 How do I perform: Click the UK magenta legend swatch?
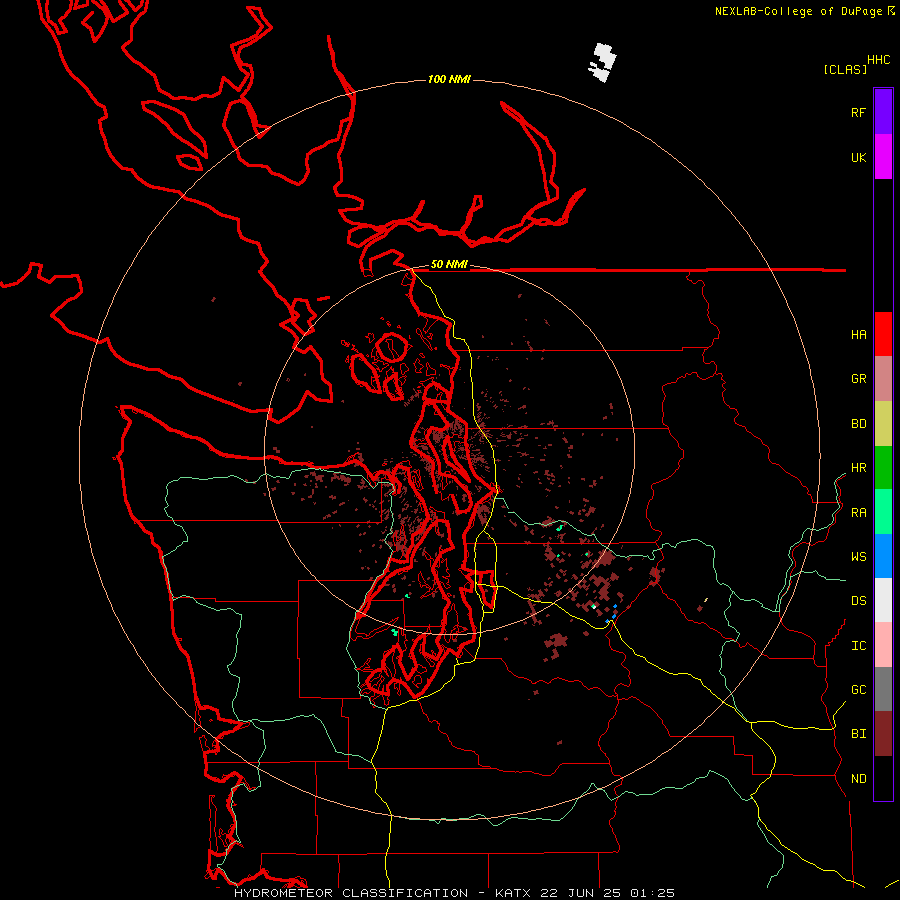coord(883,157)
